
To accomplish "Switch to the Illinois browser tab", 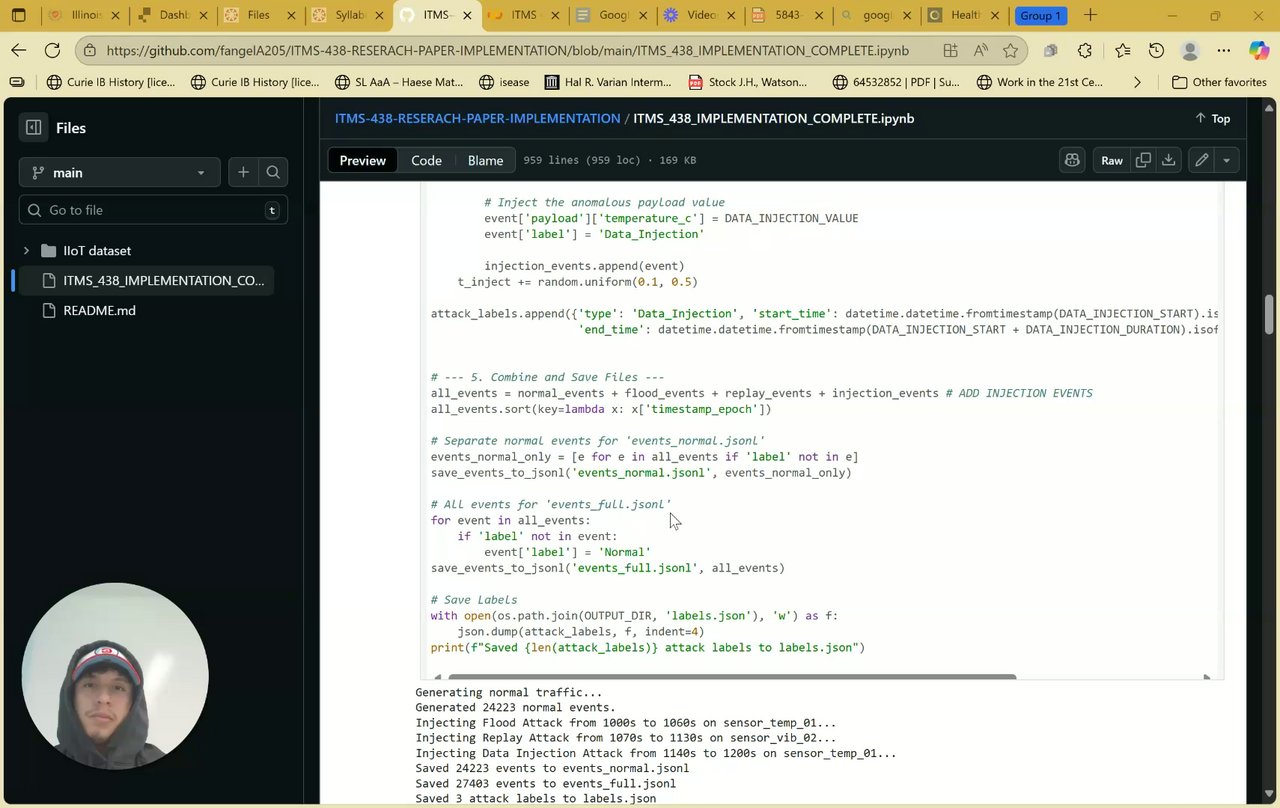I will [x=86, y=15].
